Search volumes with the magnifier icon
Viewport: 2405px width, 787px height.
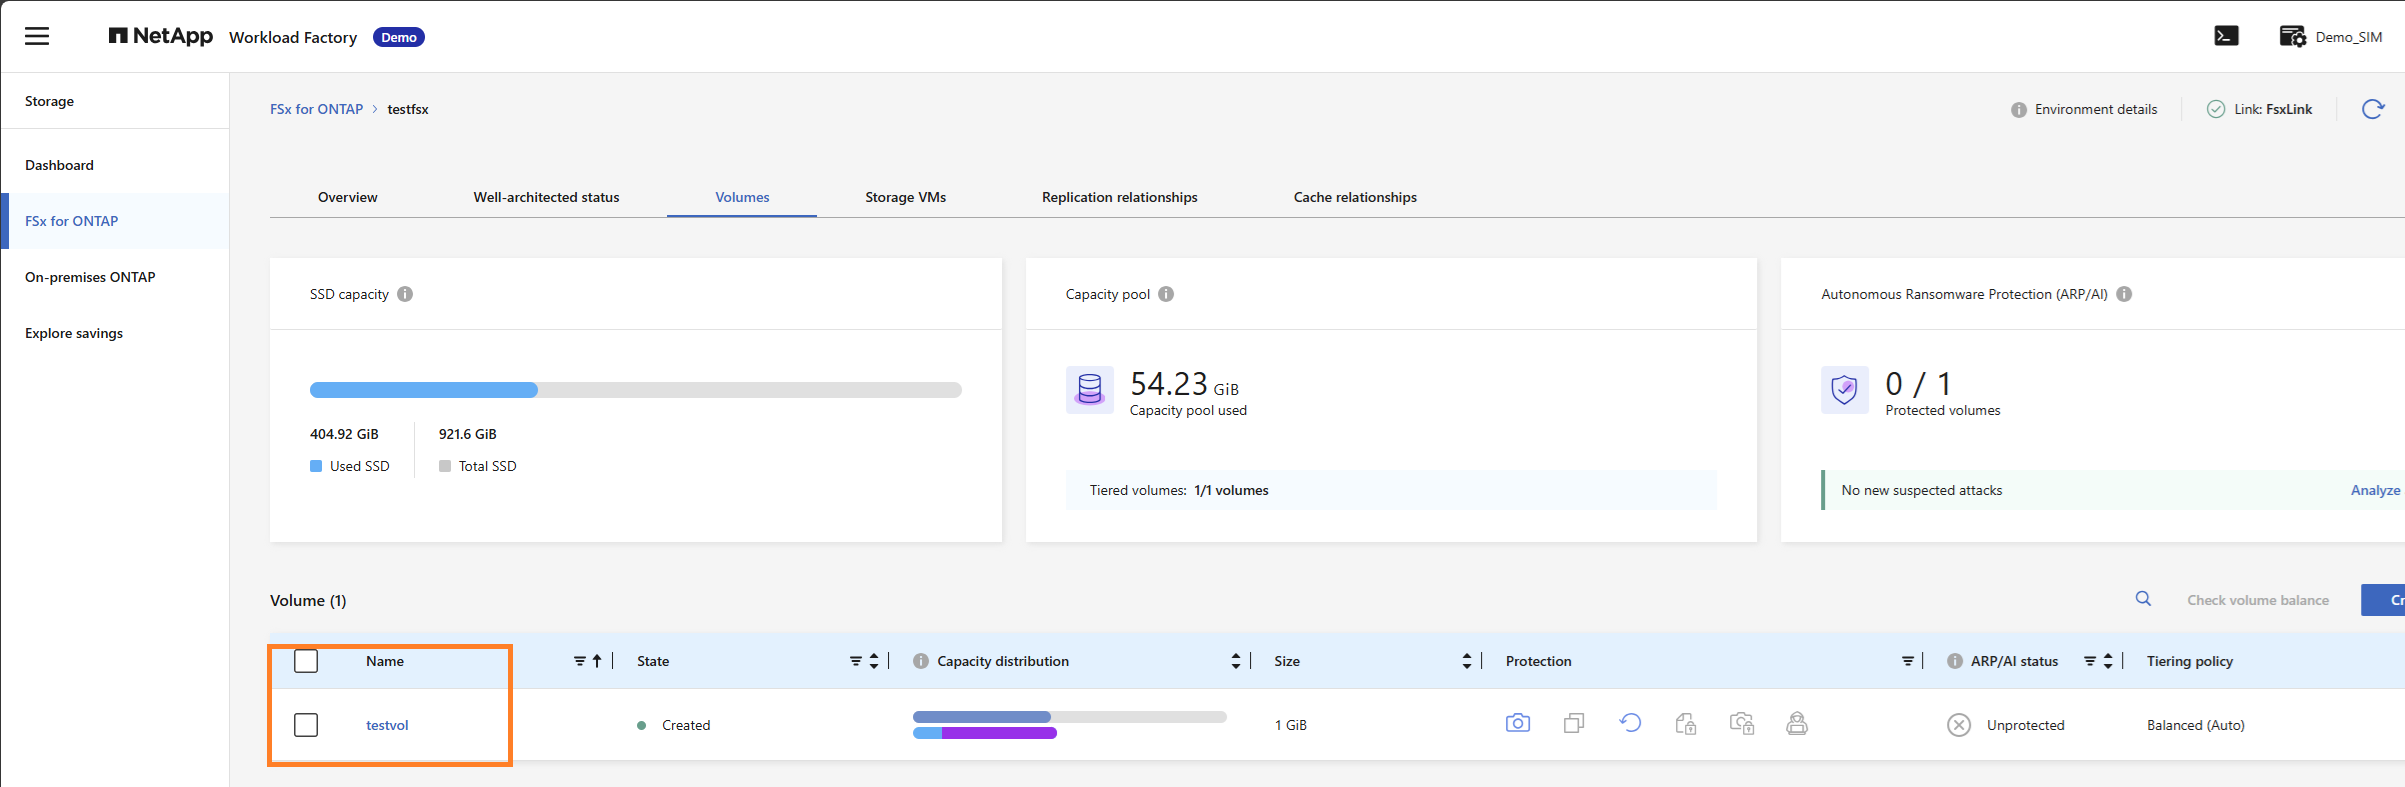(2143, 599)
